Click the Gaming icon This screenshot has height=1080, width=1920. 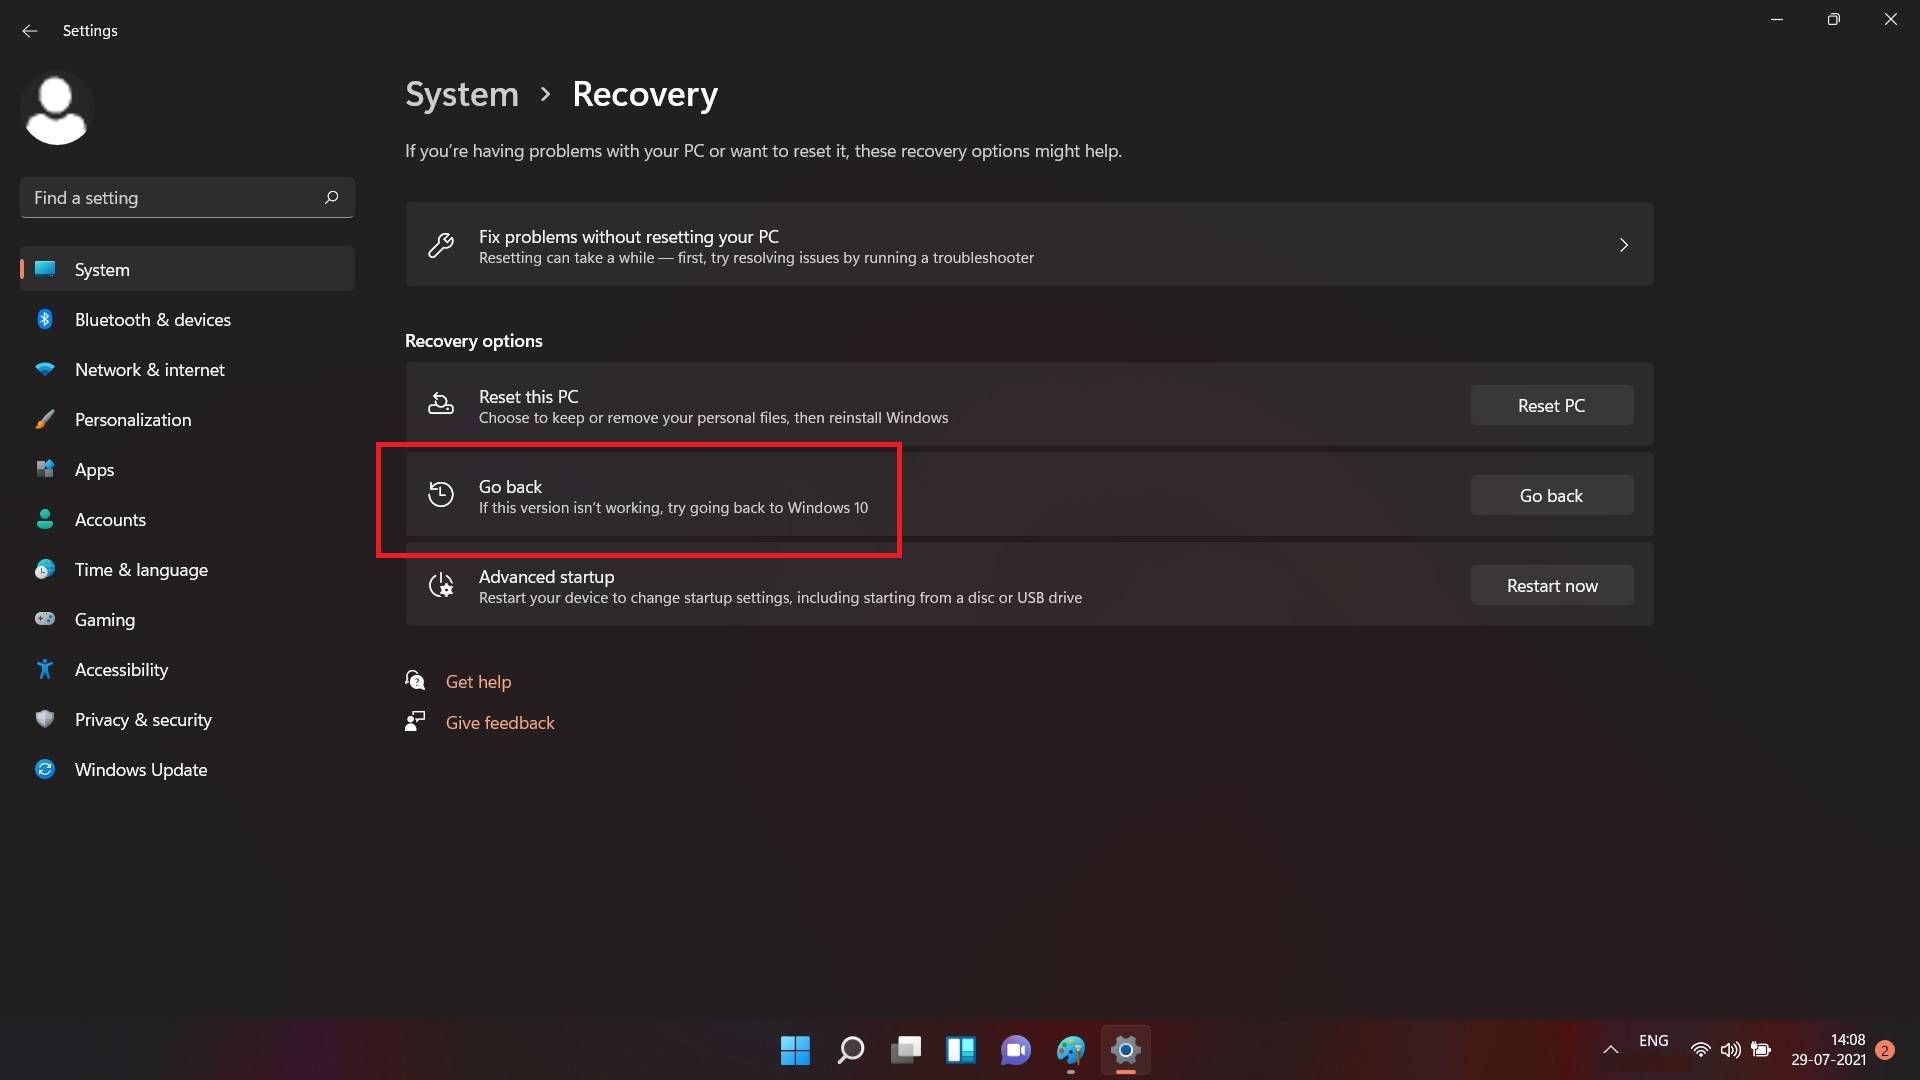coord(45,618)
